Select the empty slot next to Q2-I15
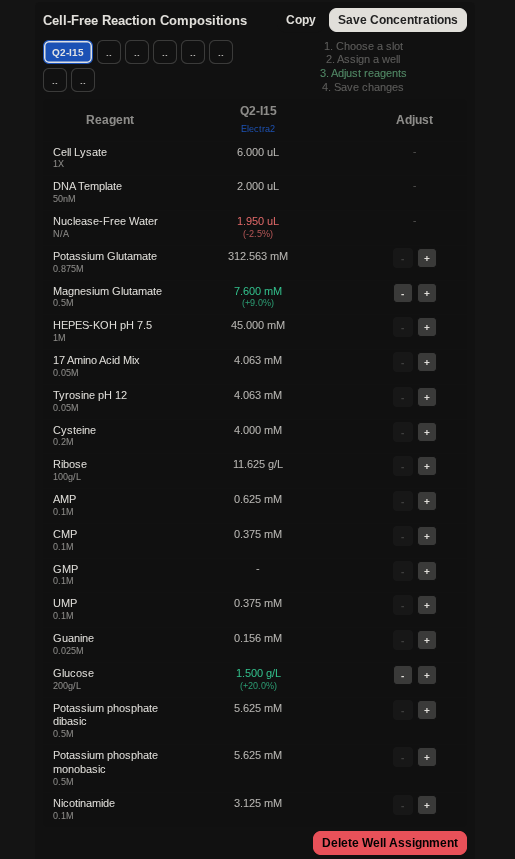 pyautogui.click(x=109, y=52)
